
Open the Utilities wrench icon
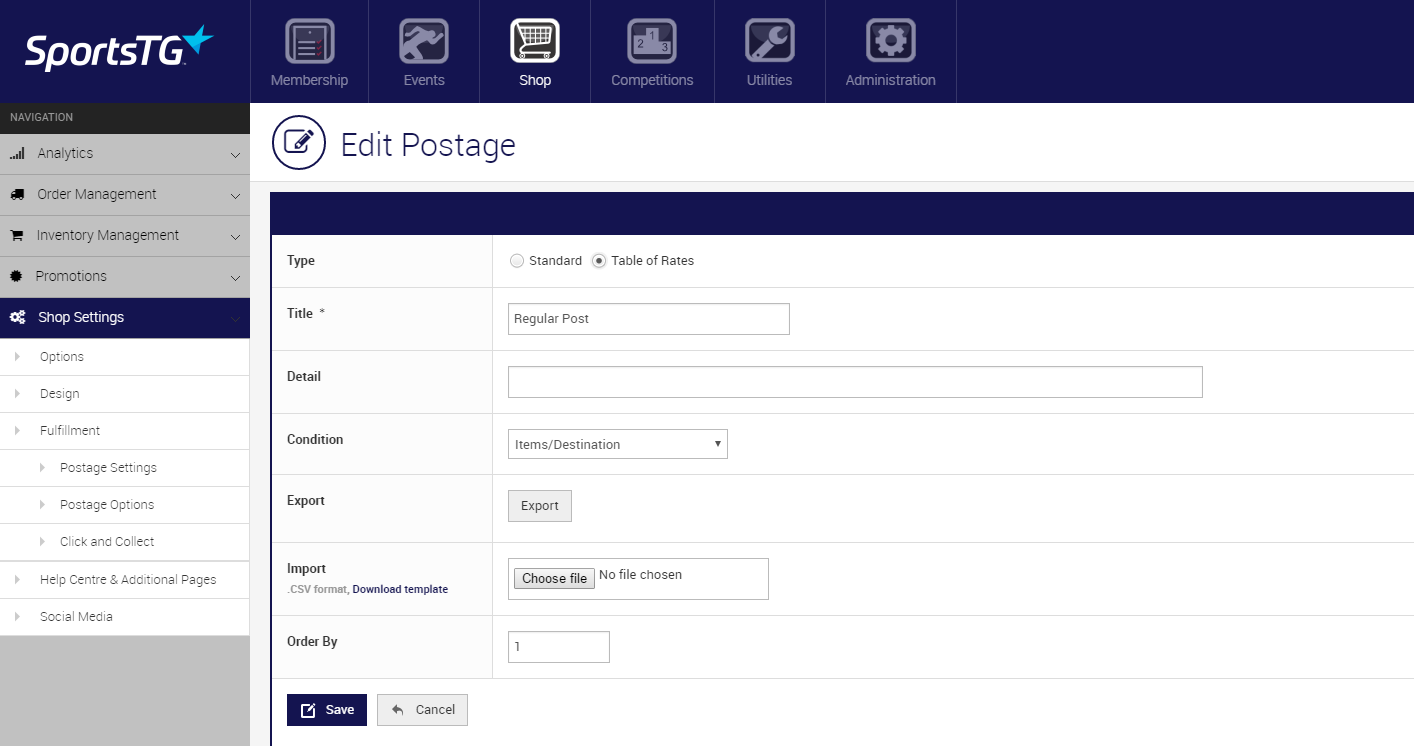point(769,41)
